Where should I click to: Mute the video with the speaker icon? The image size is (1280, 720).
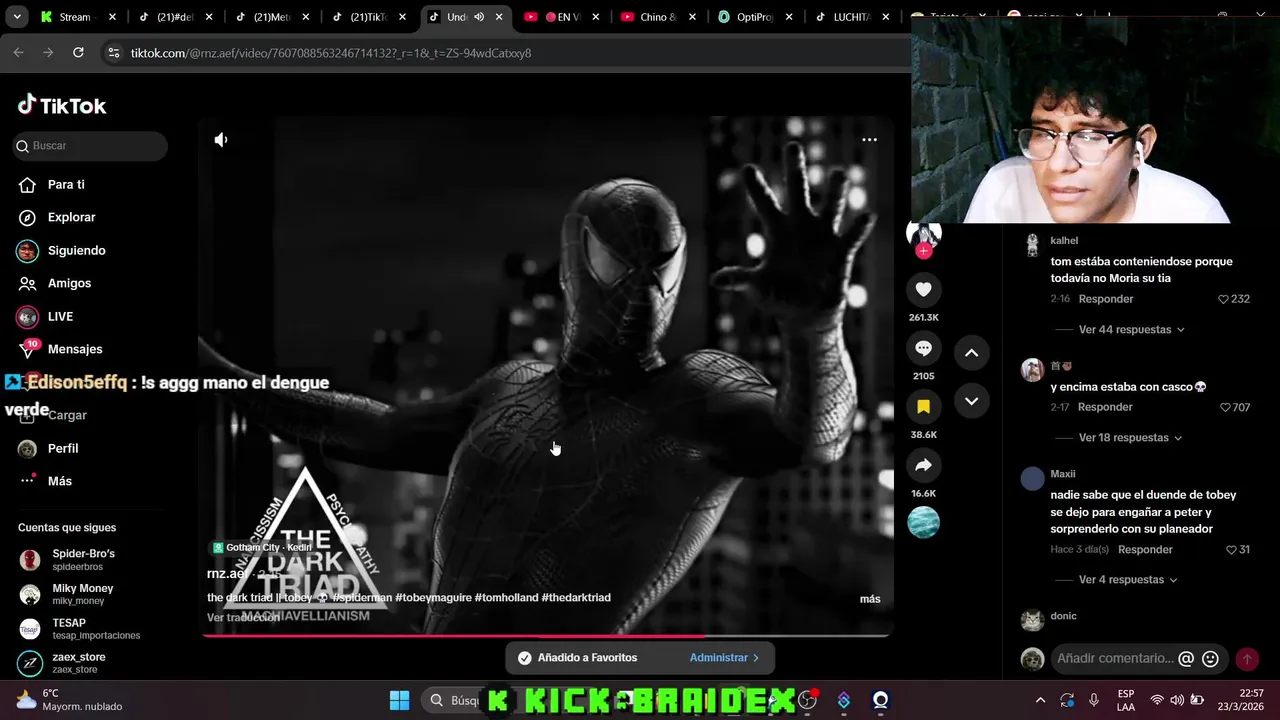pos(221,140)
